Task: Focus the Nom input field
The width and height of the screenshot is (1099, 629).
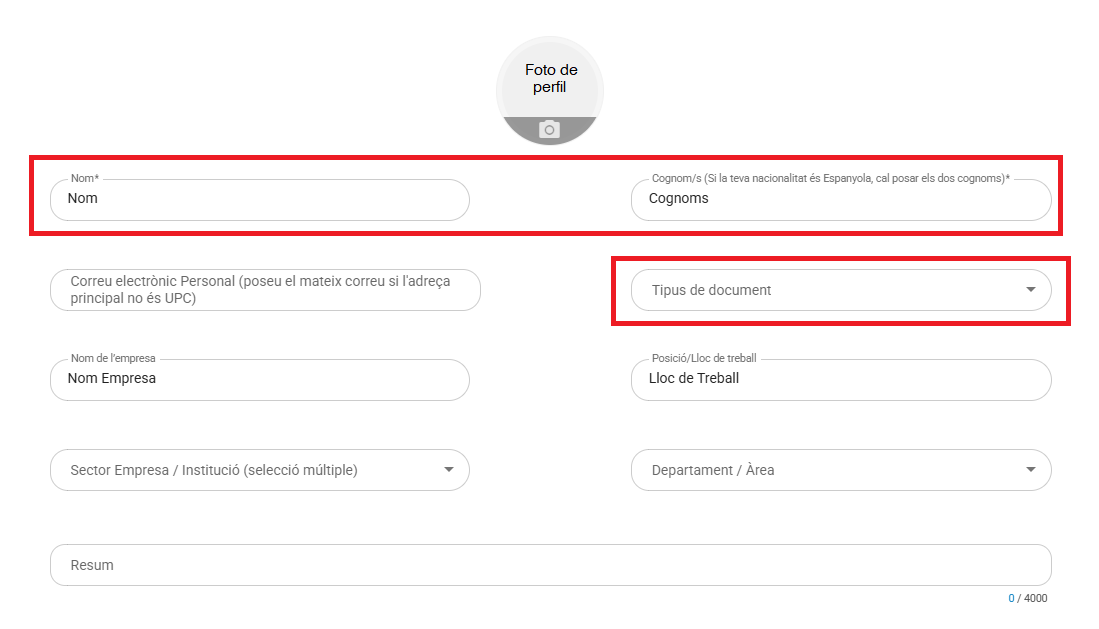Action: click(x=260, y=199)
